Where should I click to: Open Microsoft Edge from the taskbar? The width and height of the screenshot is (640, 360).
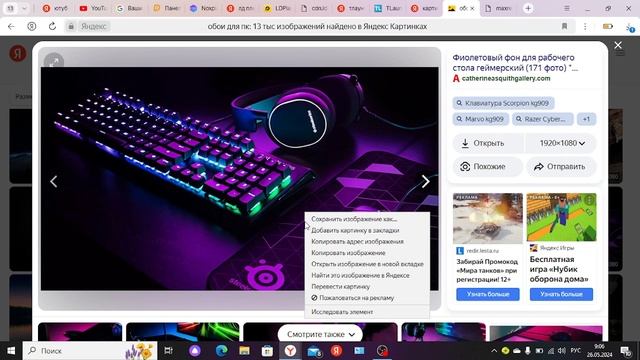(x=221, y=351)
